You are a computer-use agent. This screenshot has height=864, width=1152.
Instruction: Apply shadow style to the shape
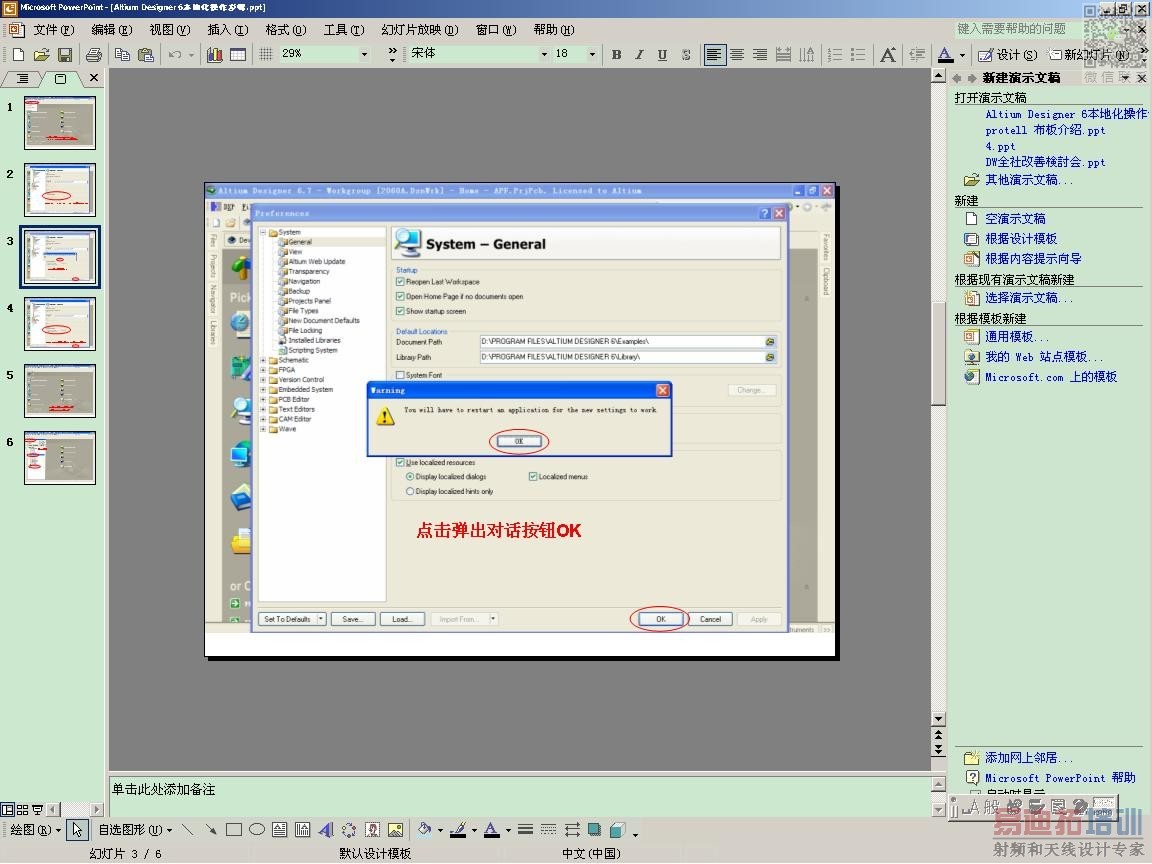(x=594, y=829)
